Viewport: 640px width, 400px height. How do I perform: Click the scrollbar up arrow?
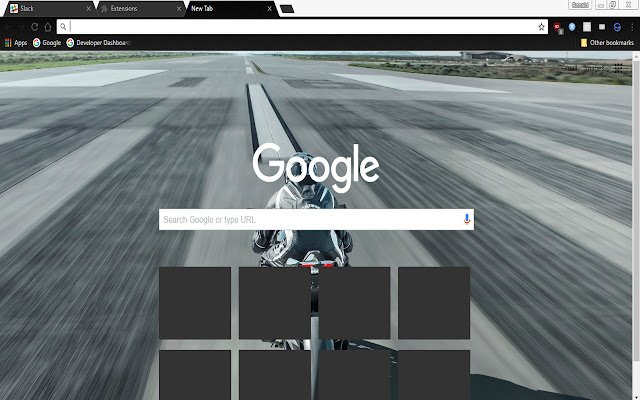636,55
